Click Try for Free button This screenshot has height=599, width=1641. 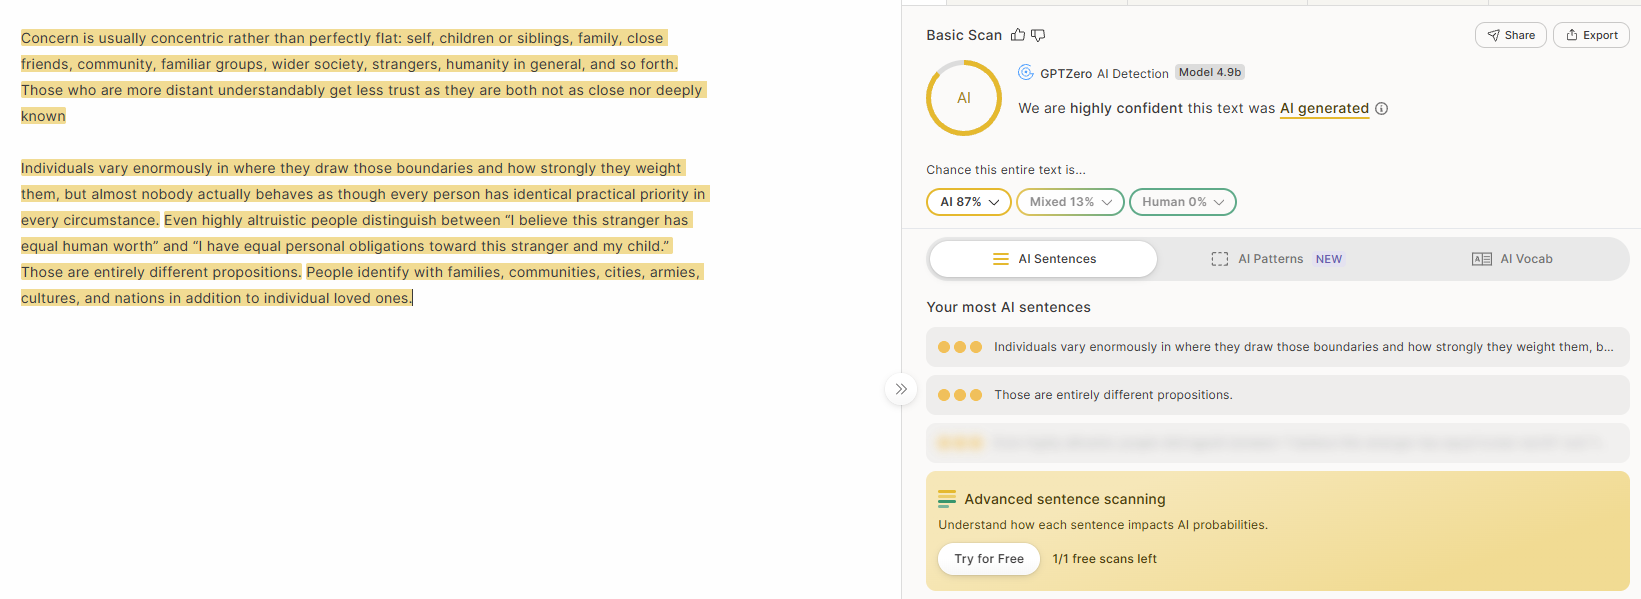989,559
